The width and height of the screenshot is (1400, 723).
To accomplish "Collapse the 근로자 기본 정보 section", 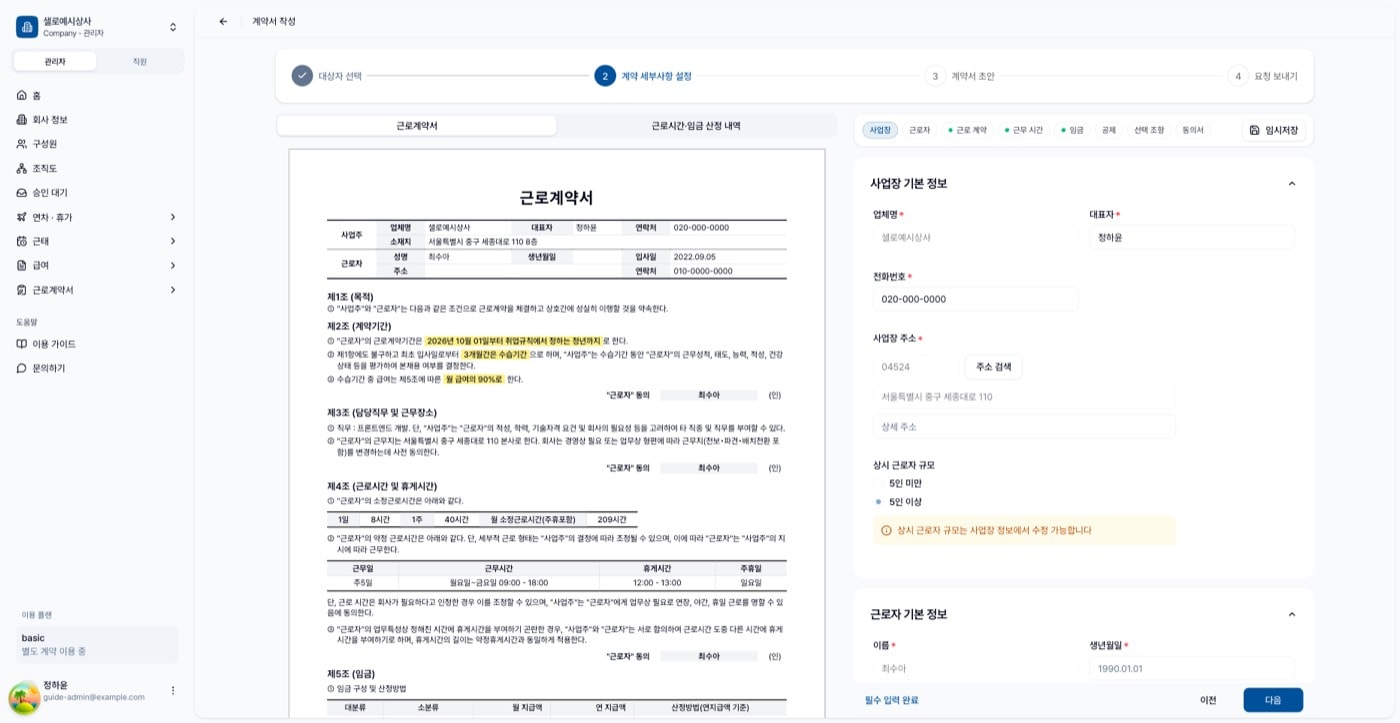I will pyautogui.click(x=1291, y=614).
